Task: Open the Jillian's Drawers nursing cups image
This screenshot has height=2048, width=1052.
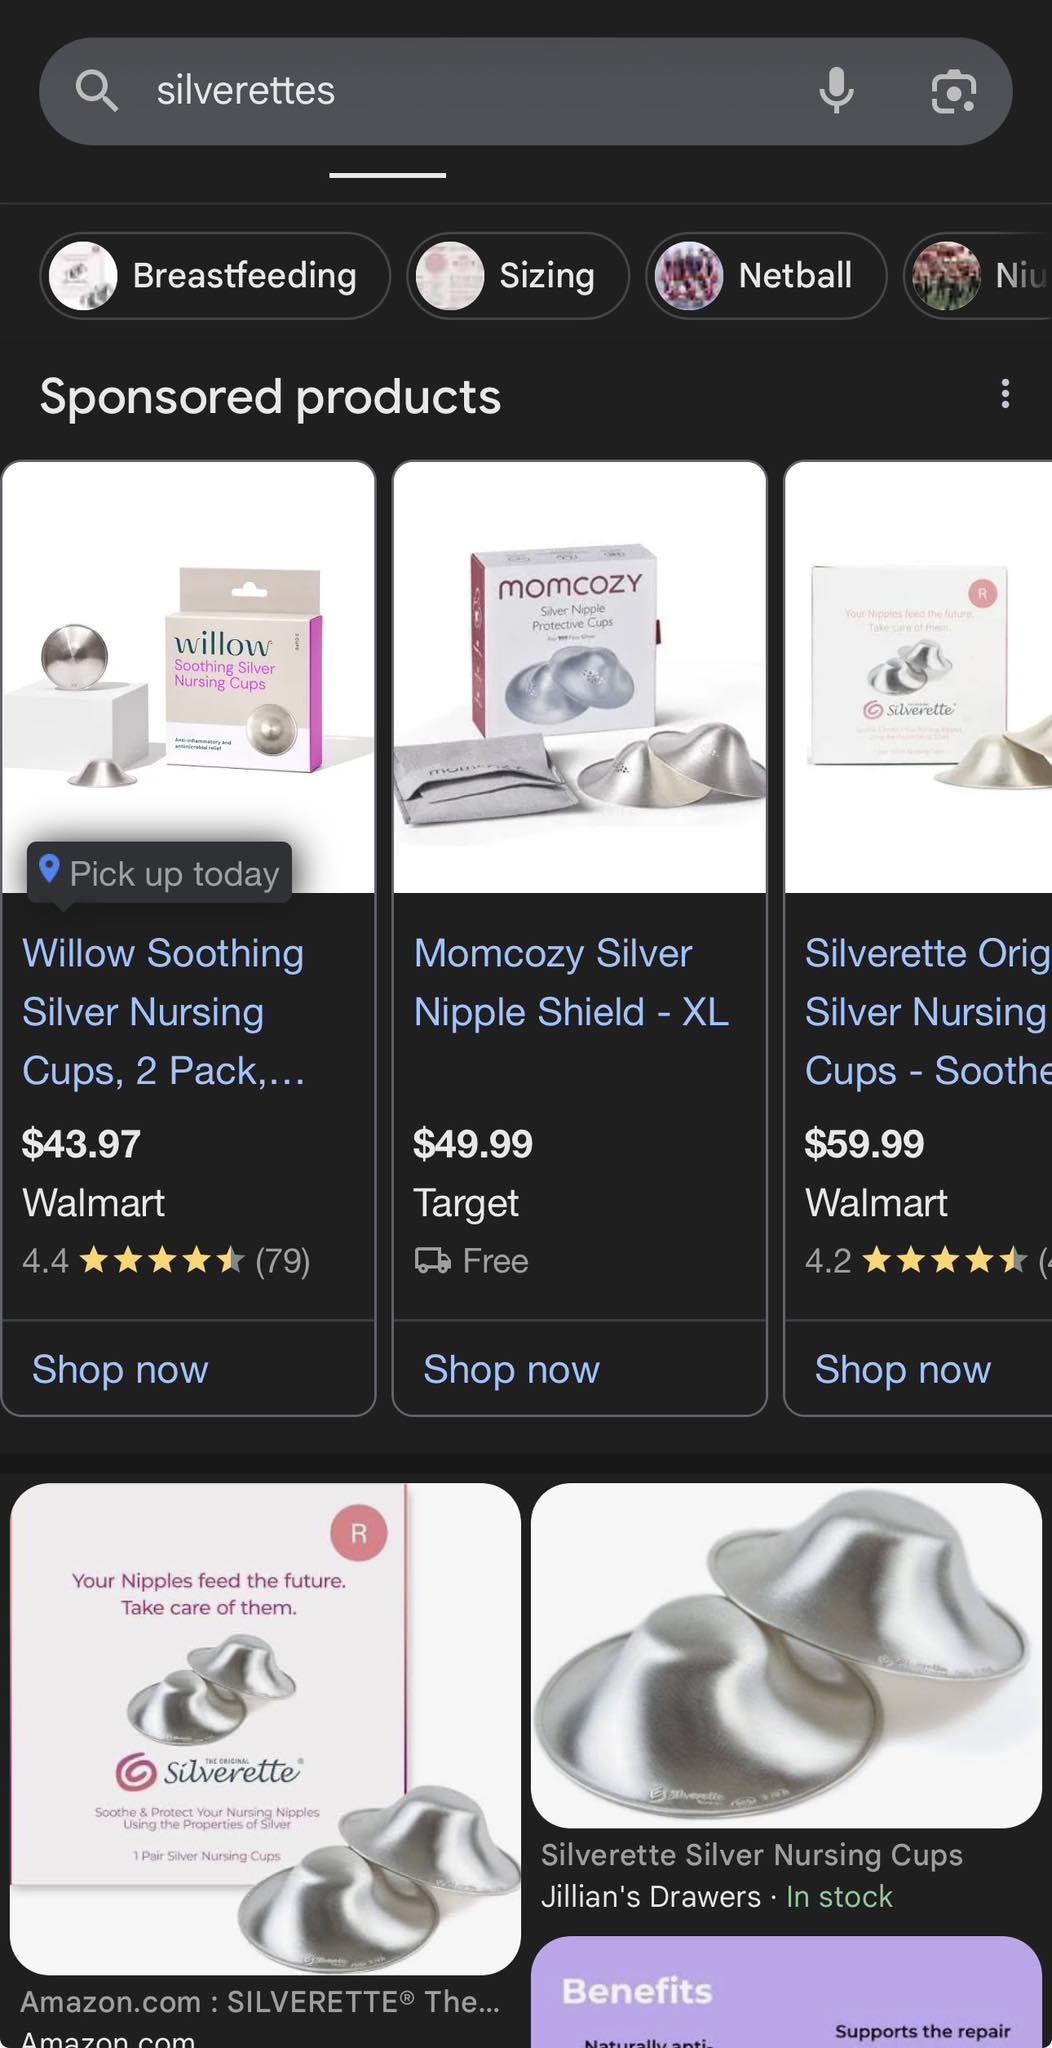Action: [x=786, y=1655]
